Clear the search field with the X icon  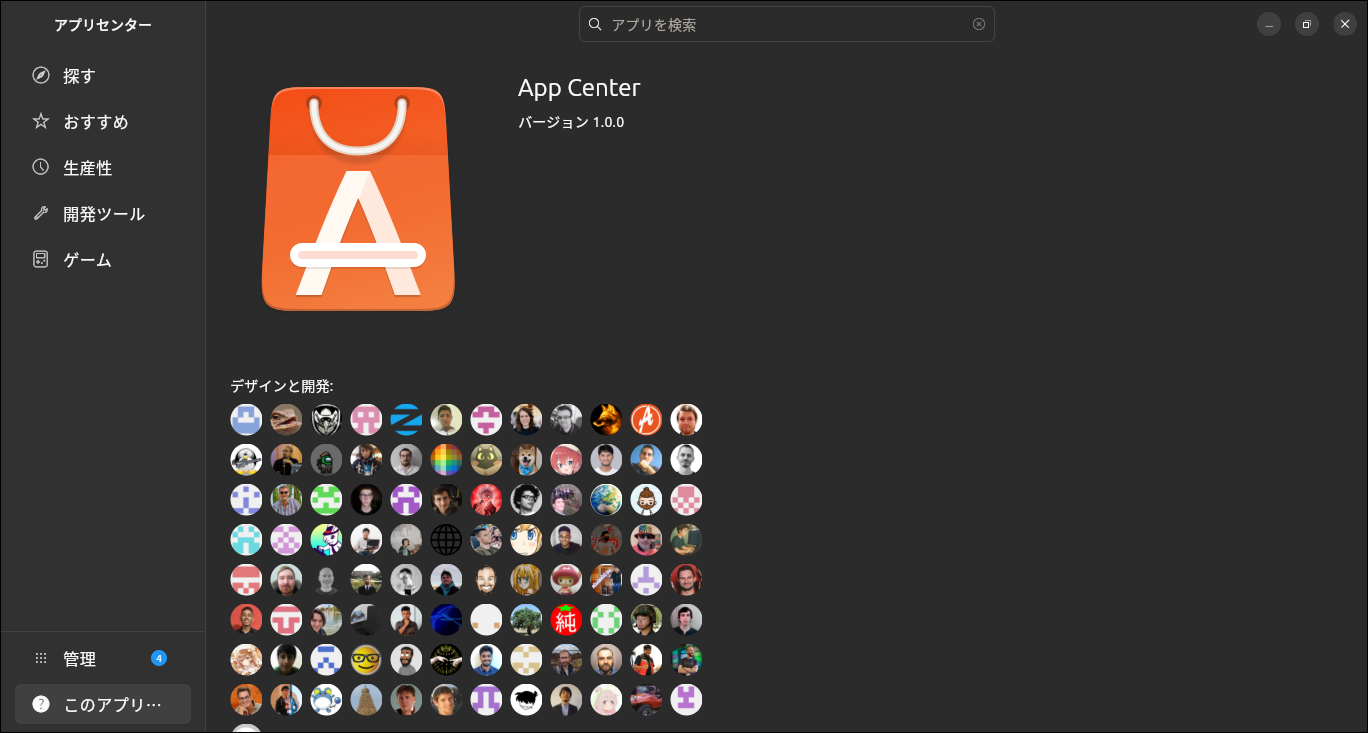coord(979,24)
